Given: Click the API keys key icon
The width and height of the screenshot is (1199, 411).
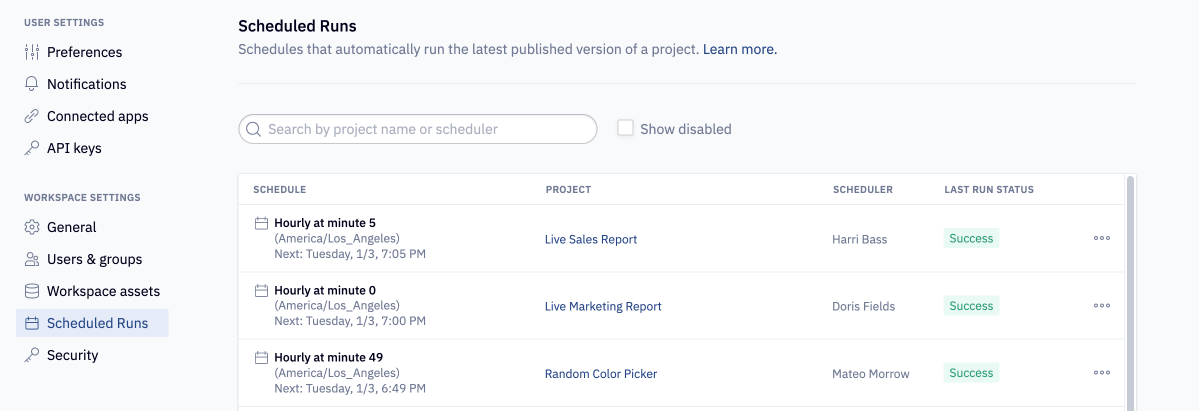Looking at the screenshot, I should (x=31, y=148).
